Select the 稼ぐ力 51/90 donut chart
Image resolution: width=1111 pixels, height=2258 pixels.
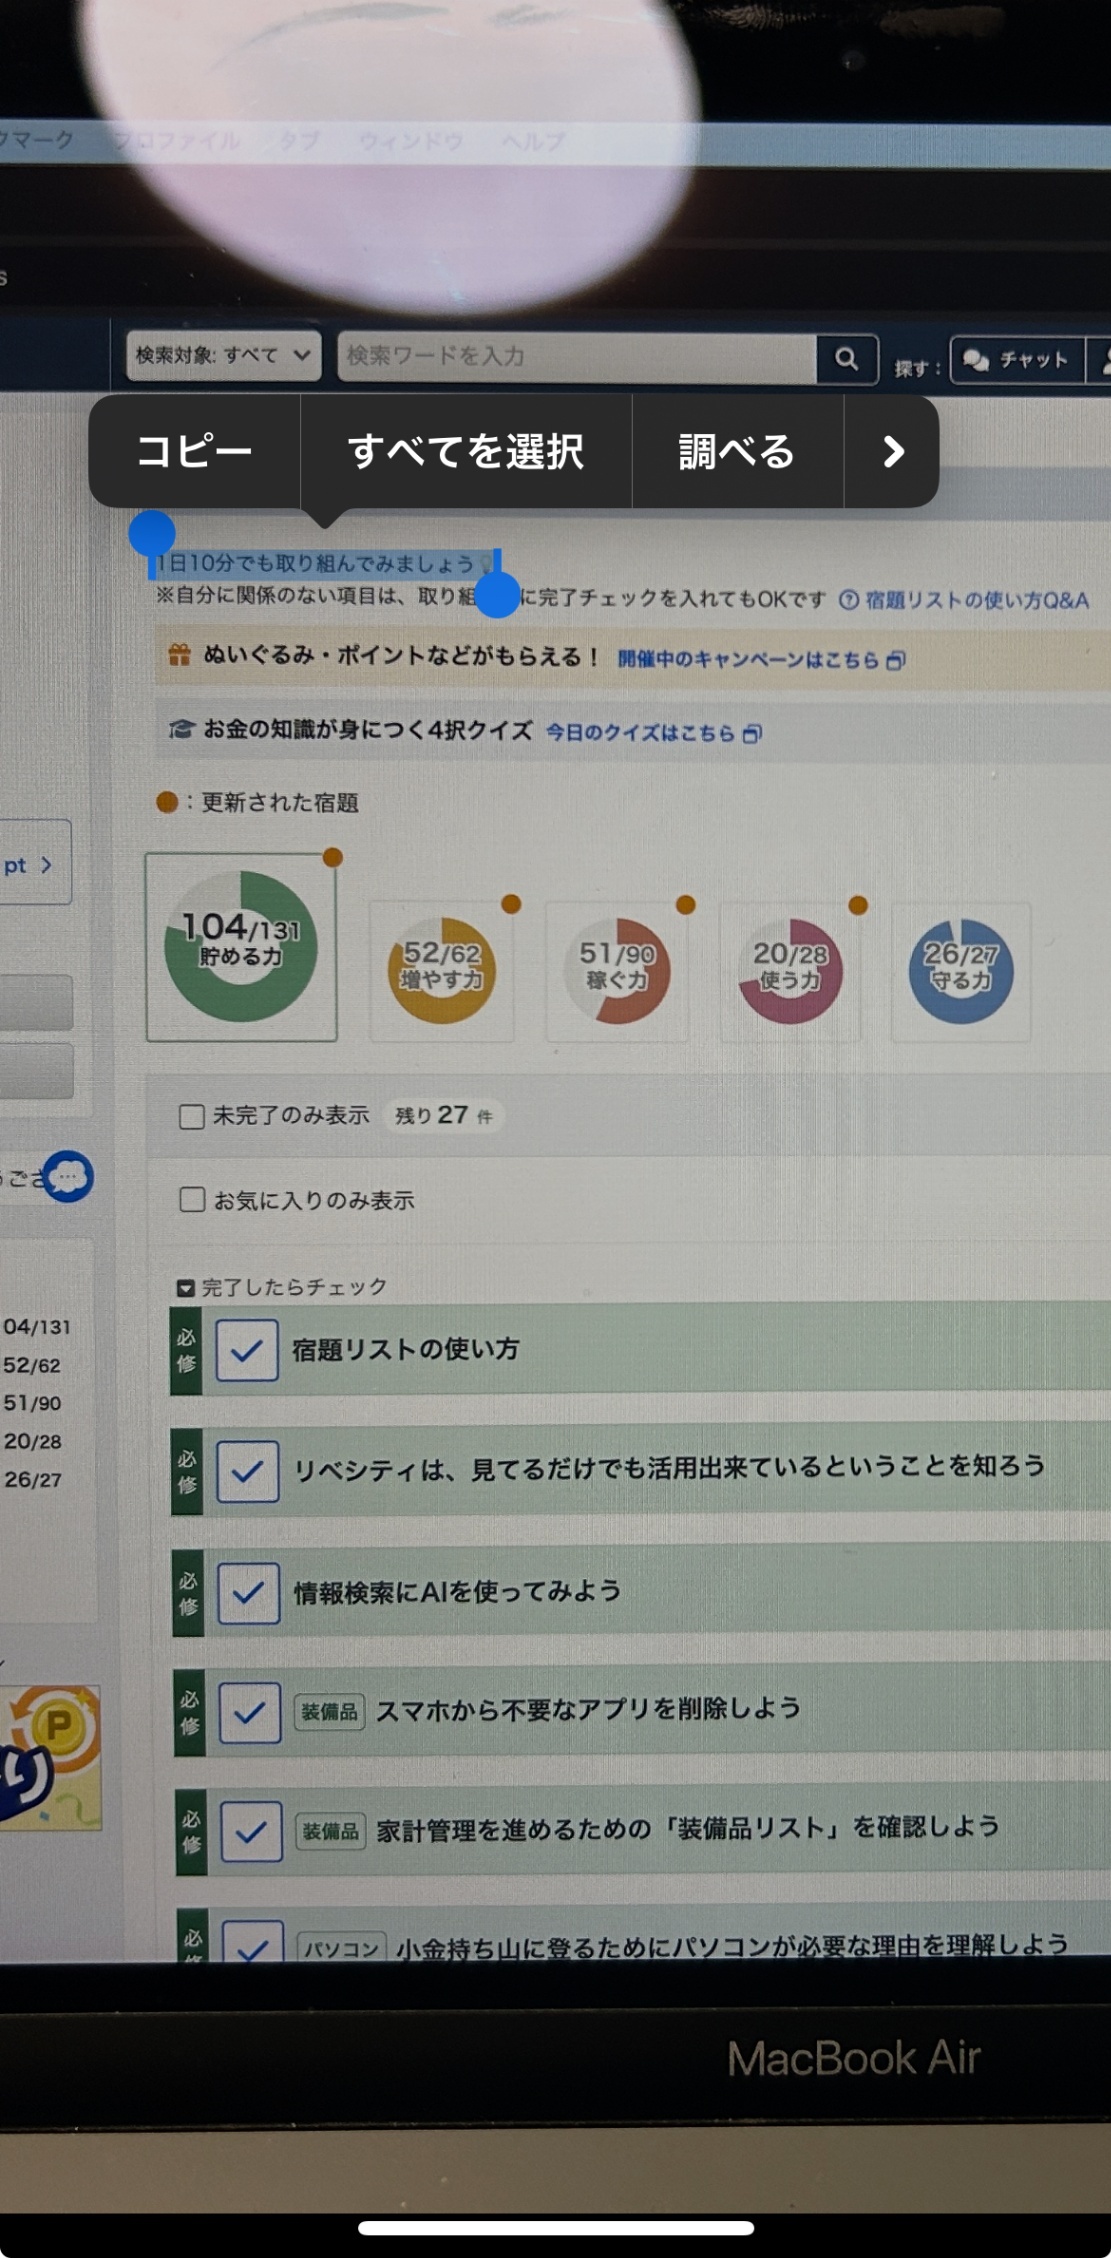click(x=616, y=970)
